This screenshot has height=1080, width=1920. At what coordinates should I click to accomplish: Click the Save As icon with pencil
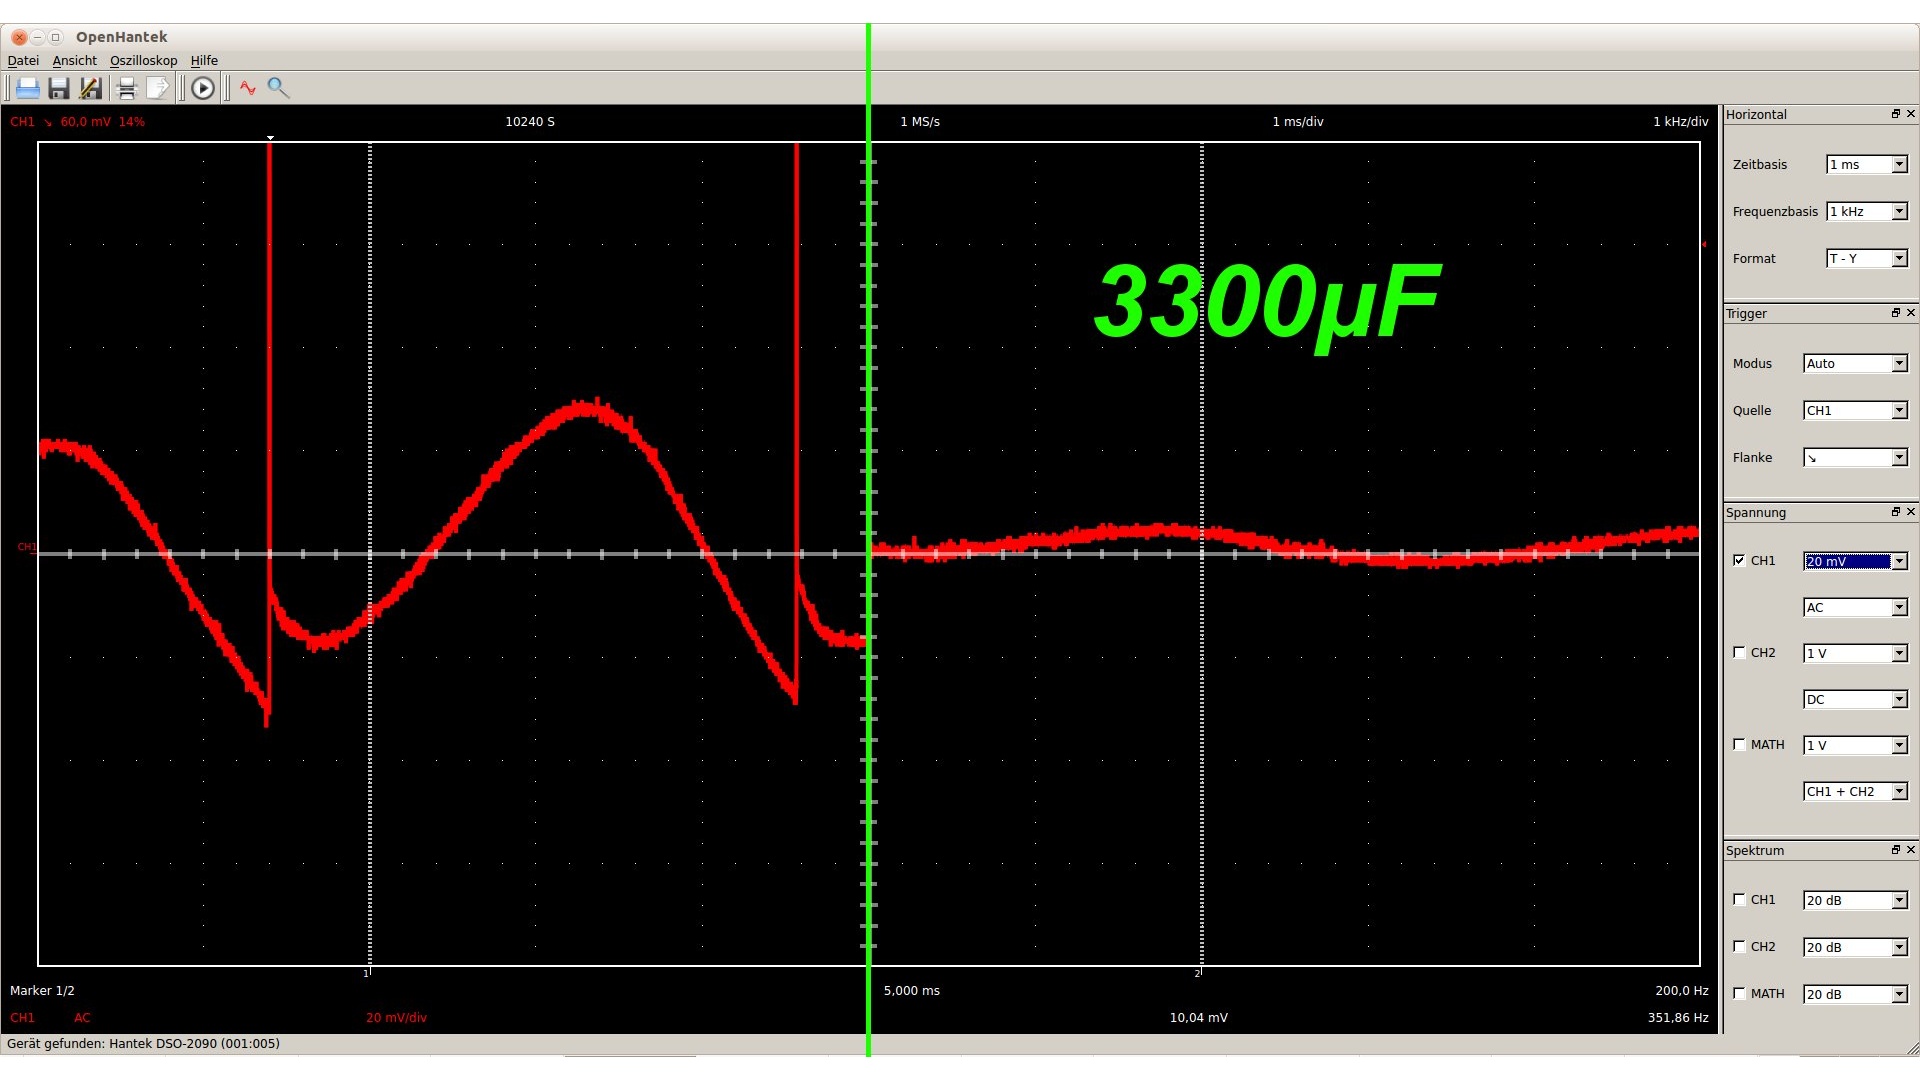click(x=91, y=88)
